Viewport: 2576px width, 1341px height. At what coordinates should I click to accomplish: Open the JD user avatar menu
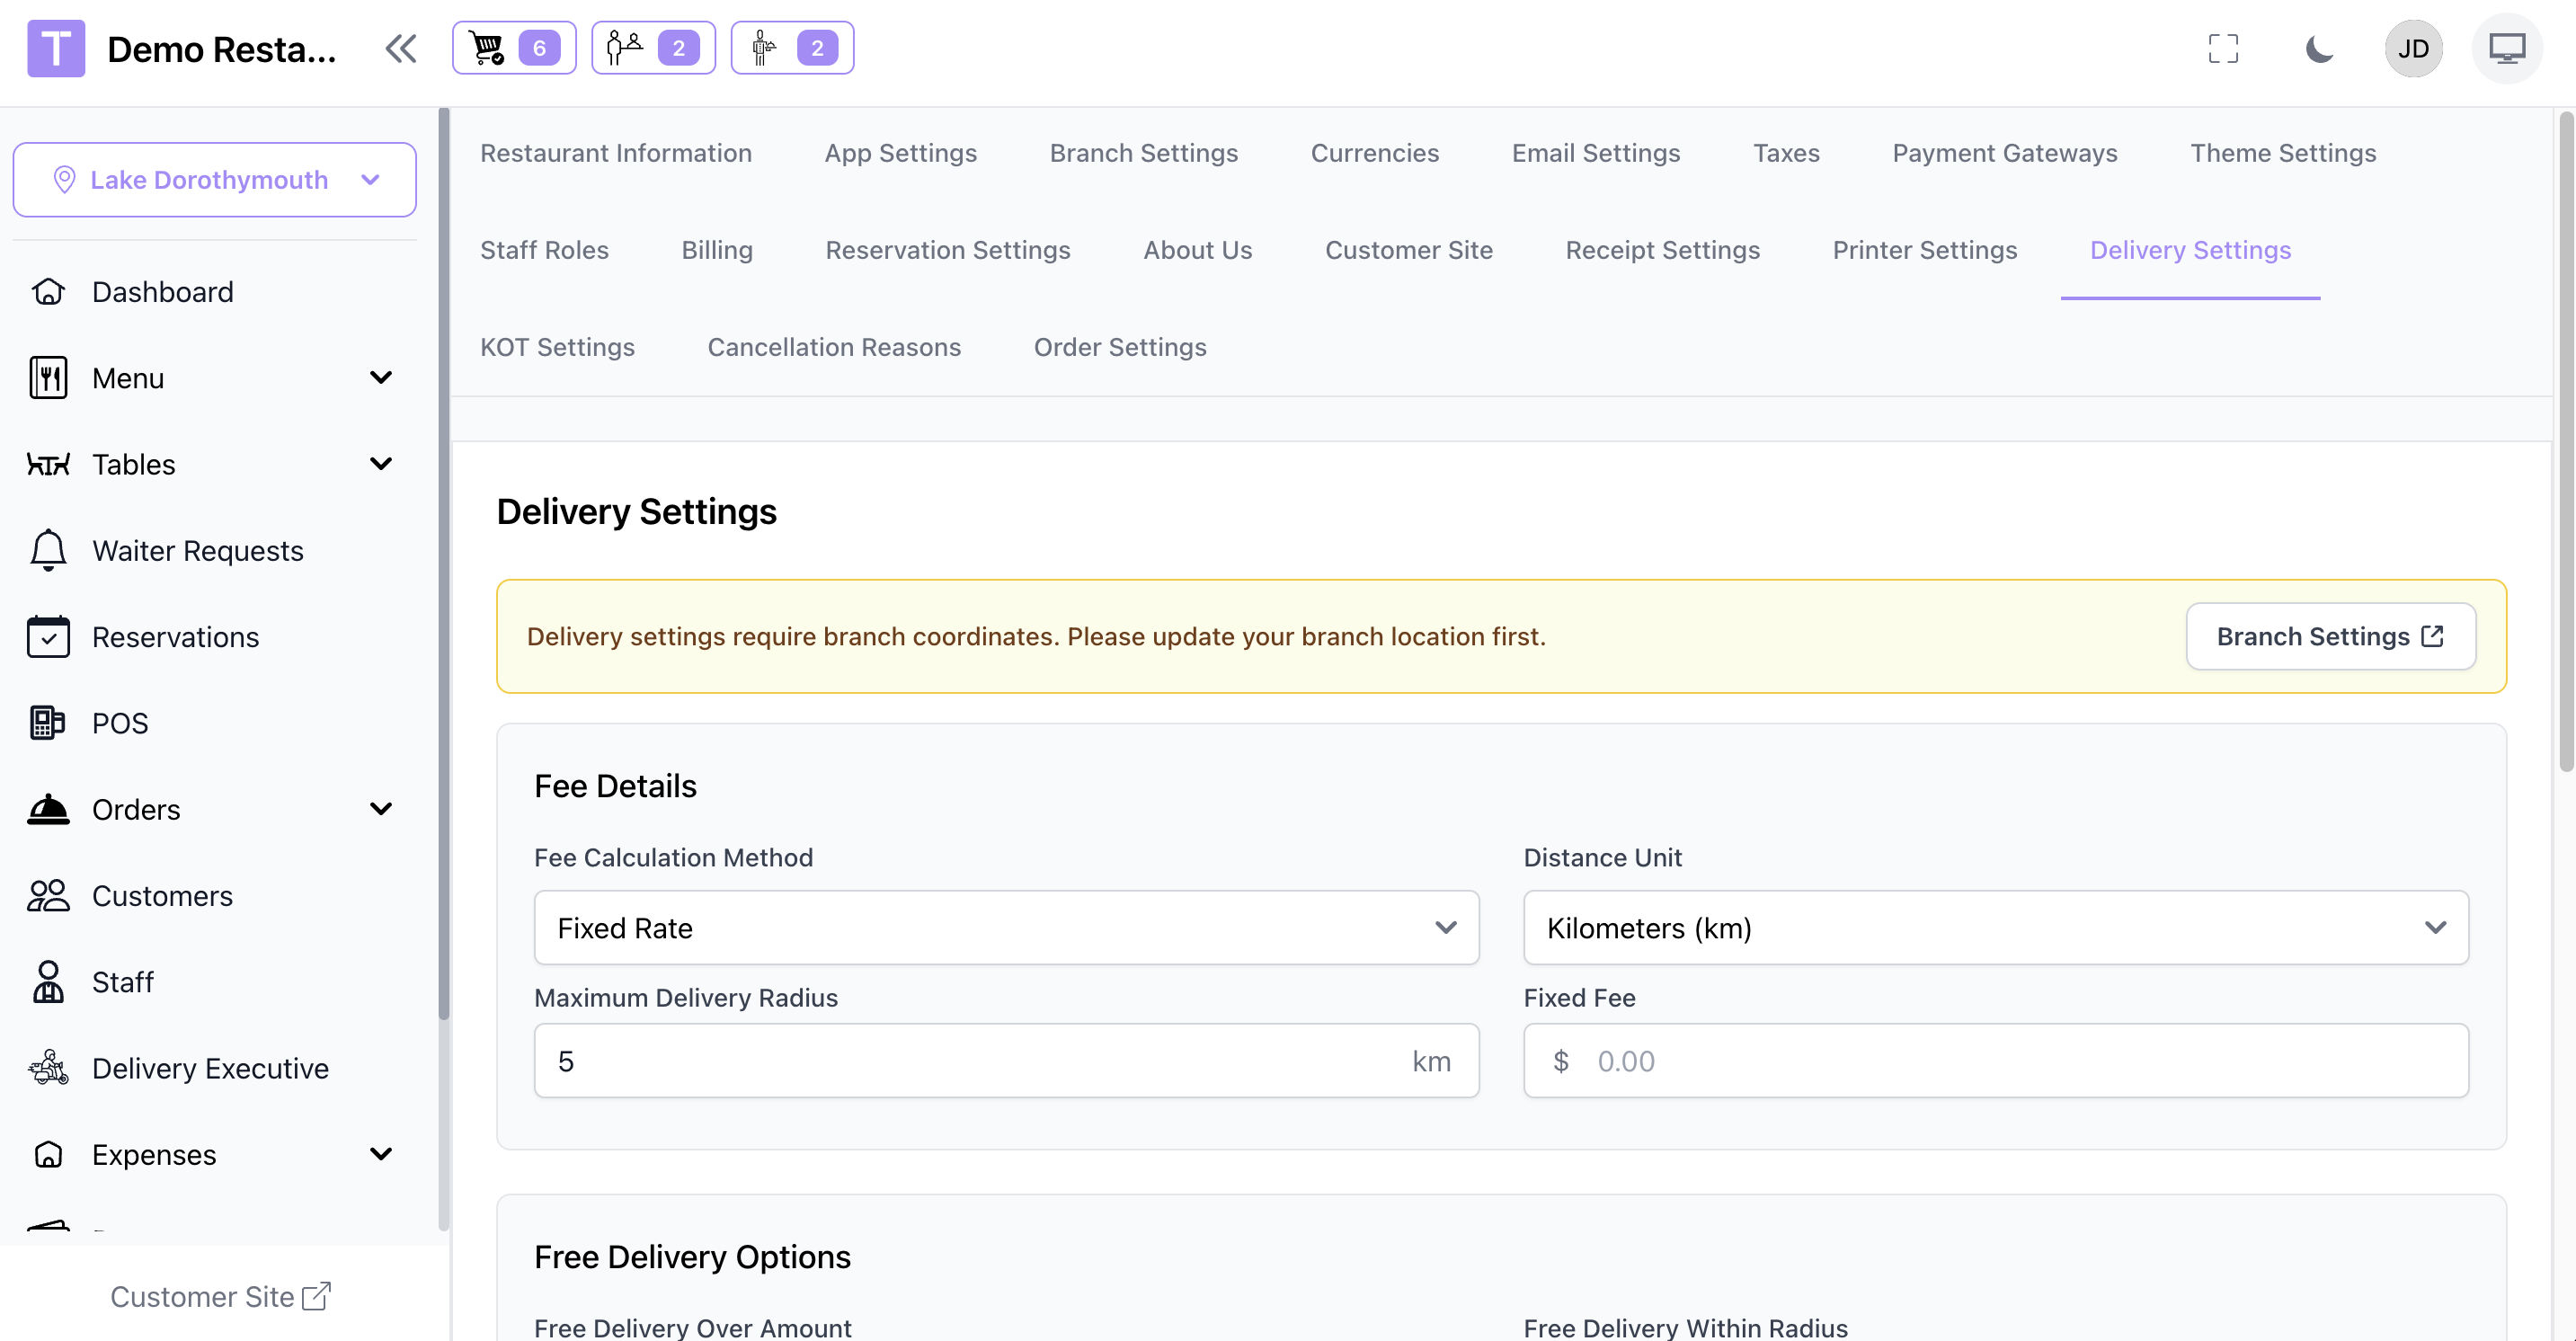click(2412, 48)
